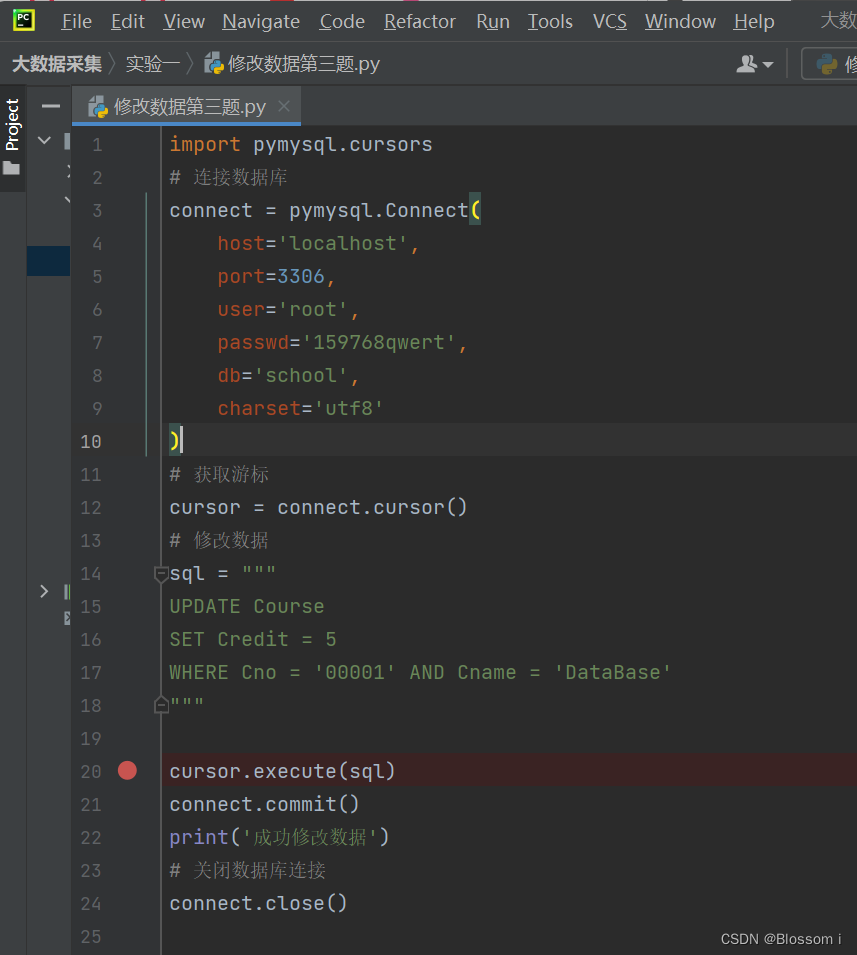Click the '# 修改数据' comment
Viewport: 857px width, 955px height.
pos(219,540)
